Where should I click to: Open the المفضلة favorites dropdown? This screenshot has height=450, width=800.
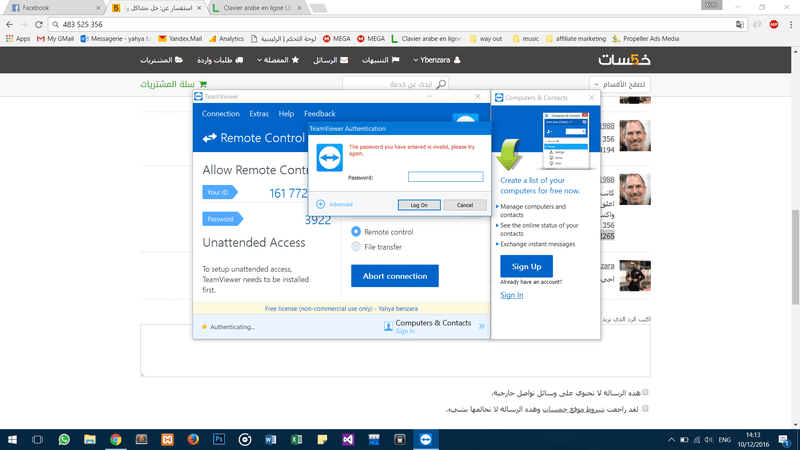(278, 60)
